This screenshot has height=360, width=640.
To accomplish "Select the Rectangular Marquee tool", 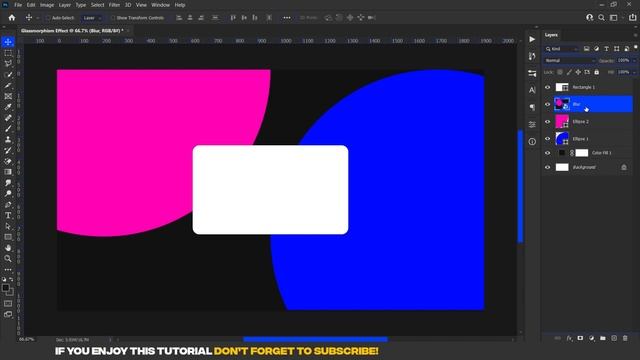I will (x=8, y=53).
